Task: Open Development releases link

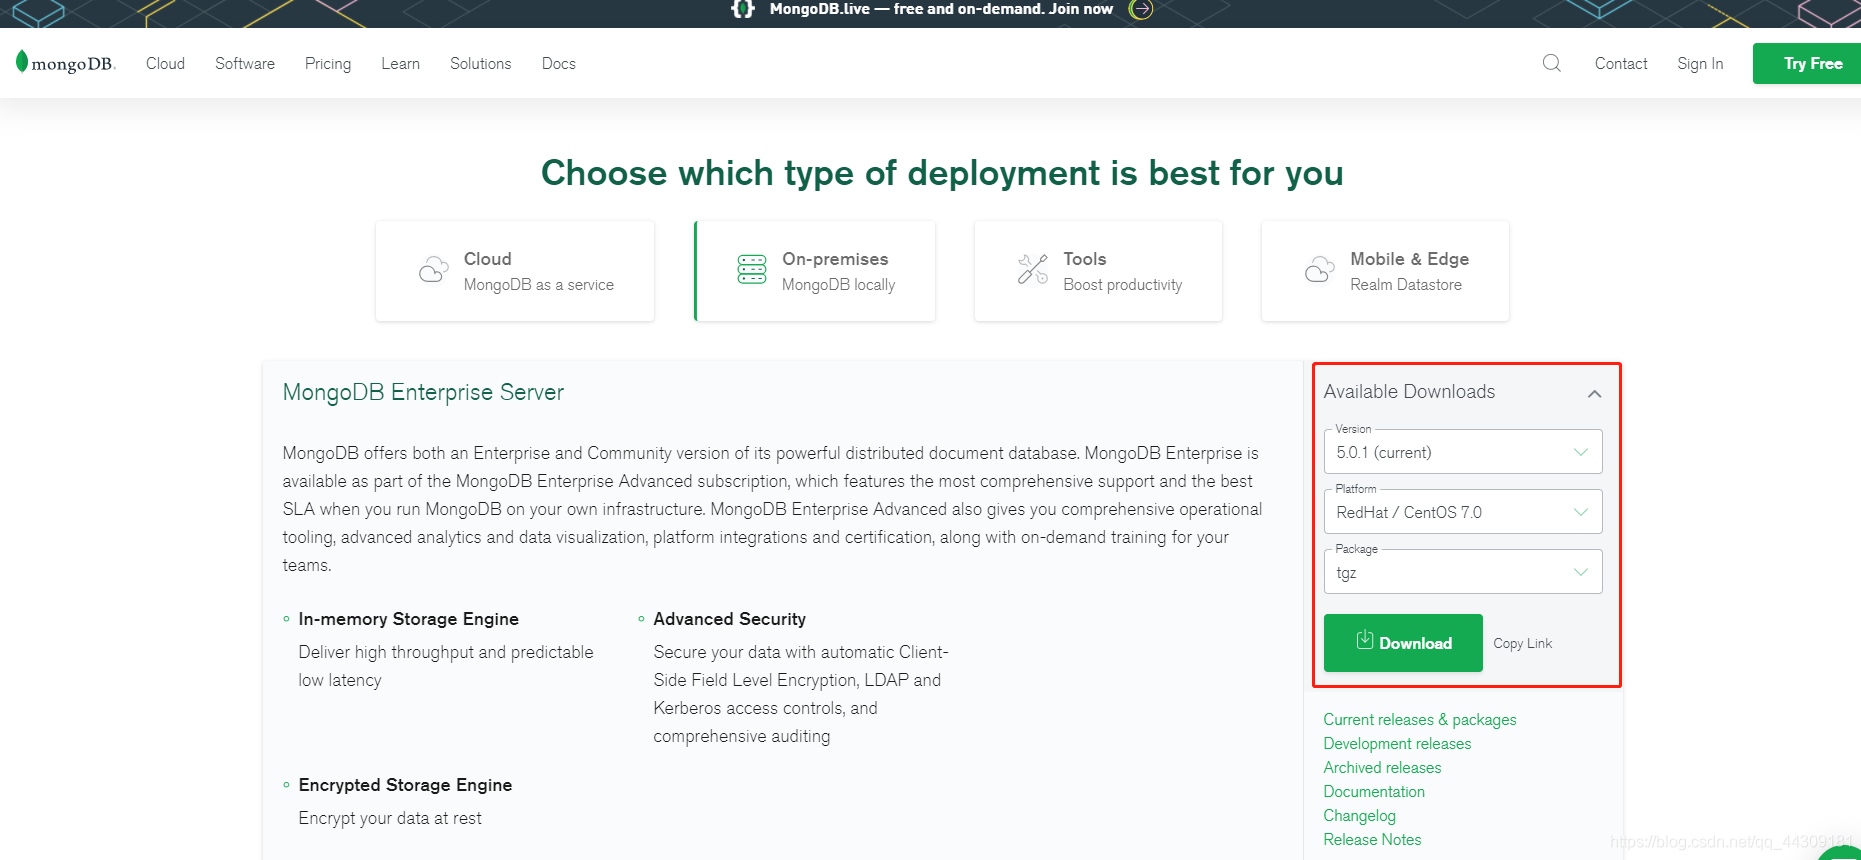Action: (1397, 744)
